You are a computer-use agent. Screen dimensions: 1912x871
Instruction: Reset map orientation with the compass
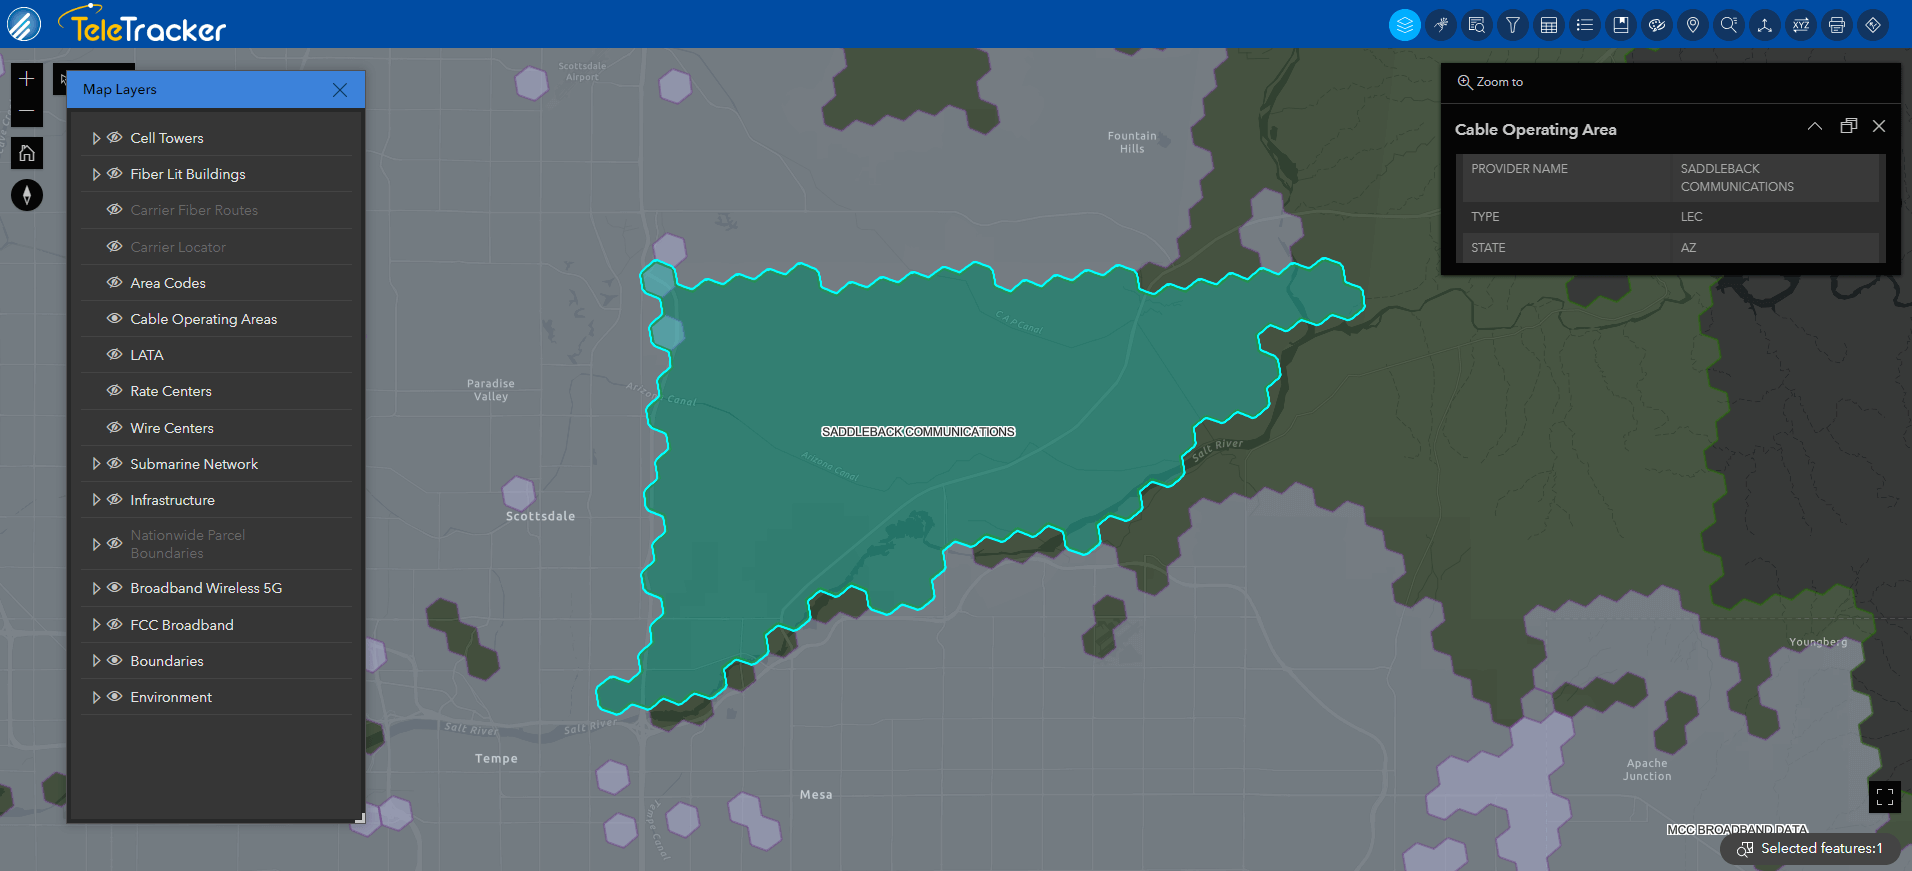point(27,195)
